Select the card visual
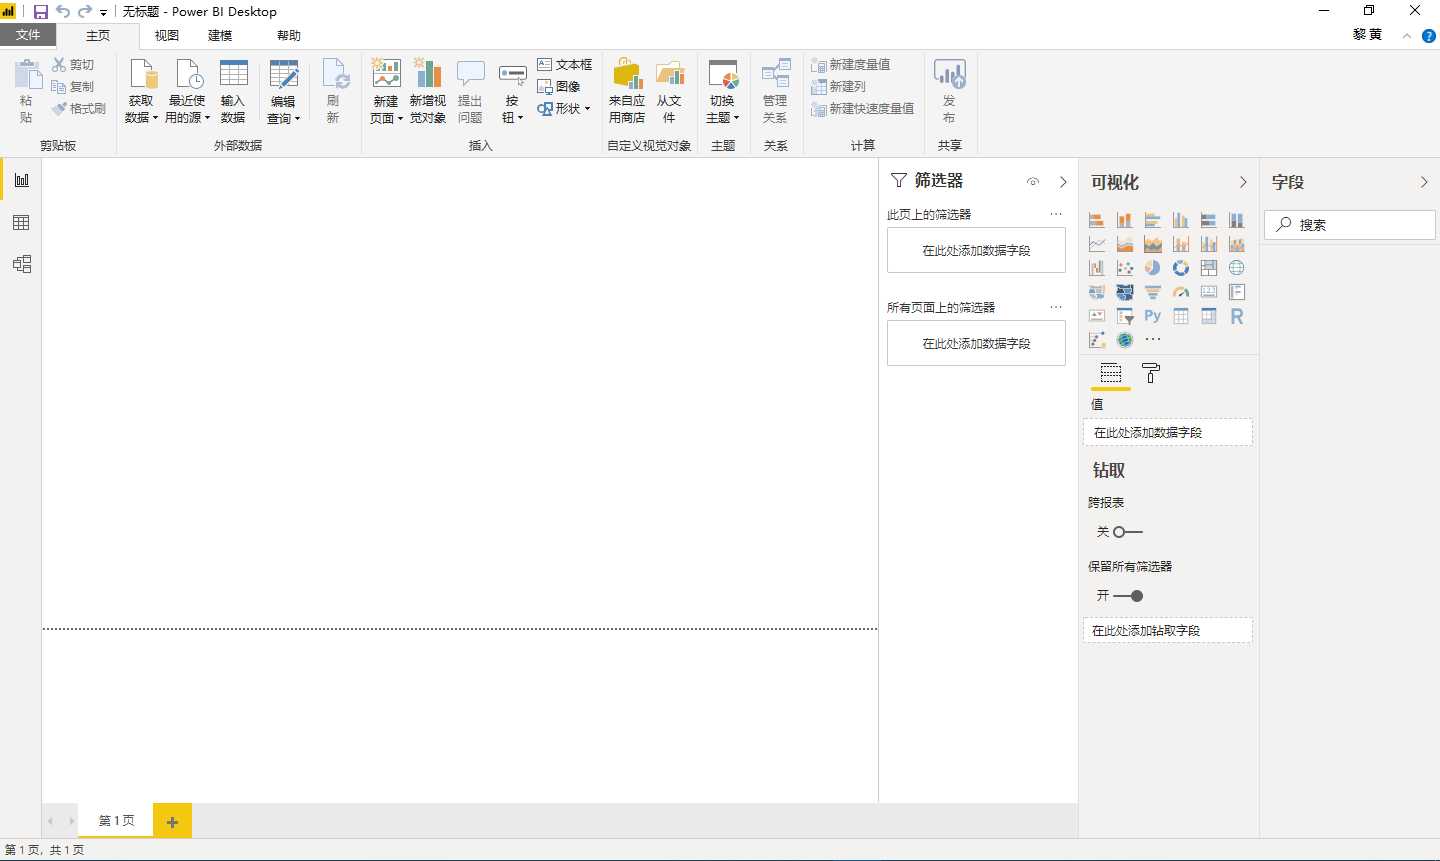Screen dimensions: 1440x861 tap(1209, 292)
